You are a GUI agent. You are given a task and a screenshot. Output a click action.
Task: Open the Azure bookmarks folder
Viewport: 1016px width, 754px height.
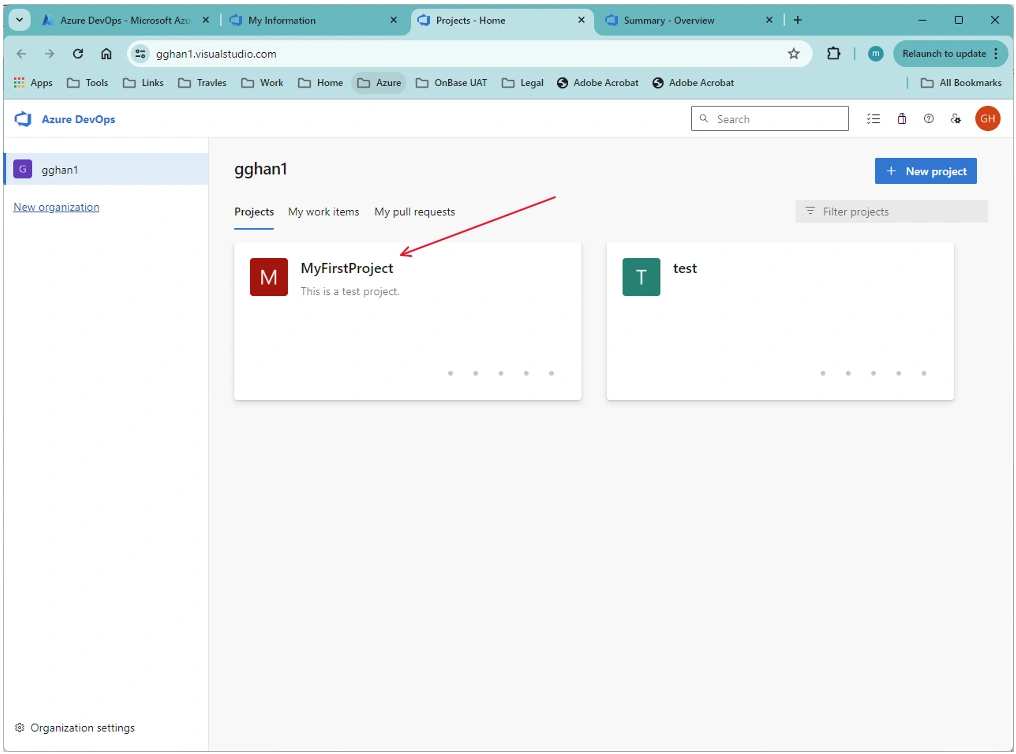(379, 83)
